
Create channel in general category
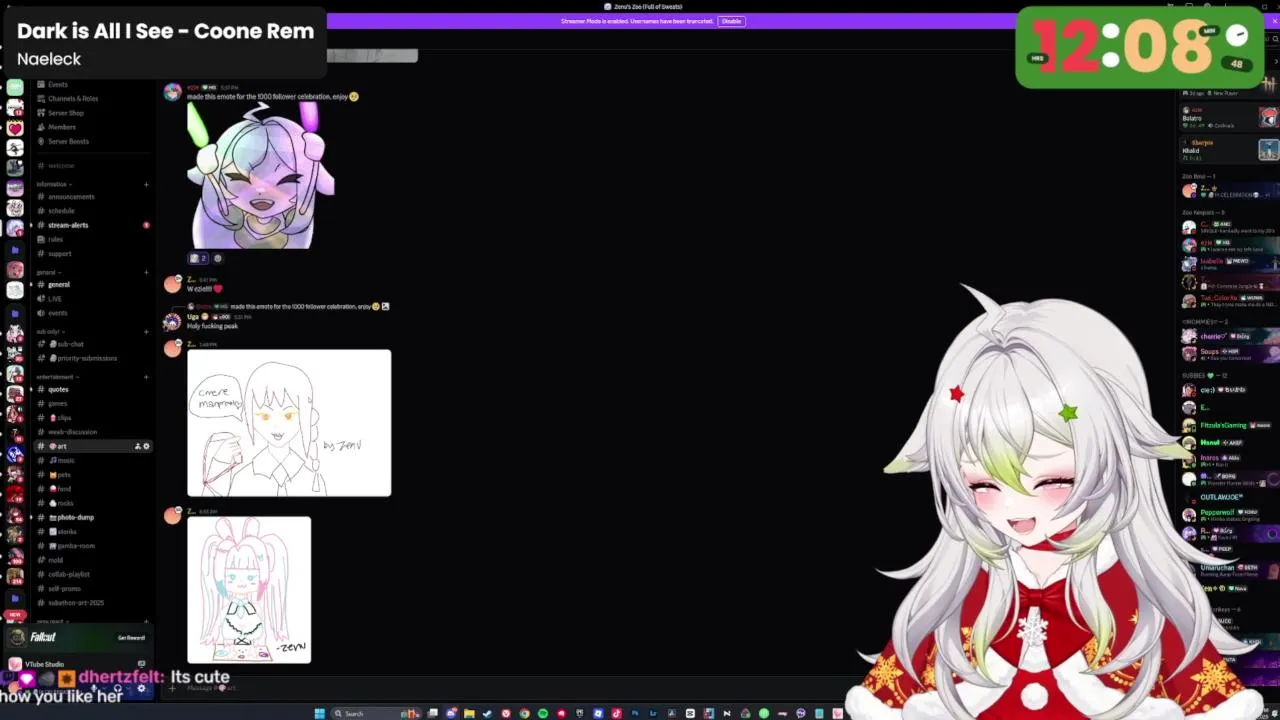click(x=146, y=272)
